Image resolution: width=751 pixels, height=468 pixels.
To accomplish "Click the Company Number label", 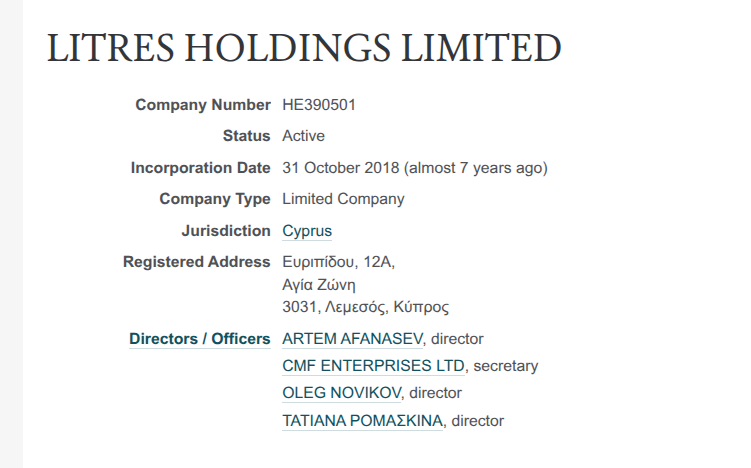I will 203,104.
